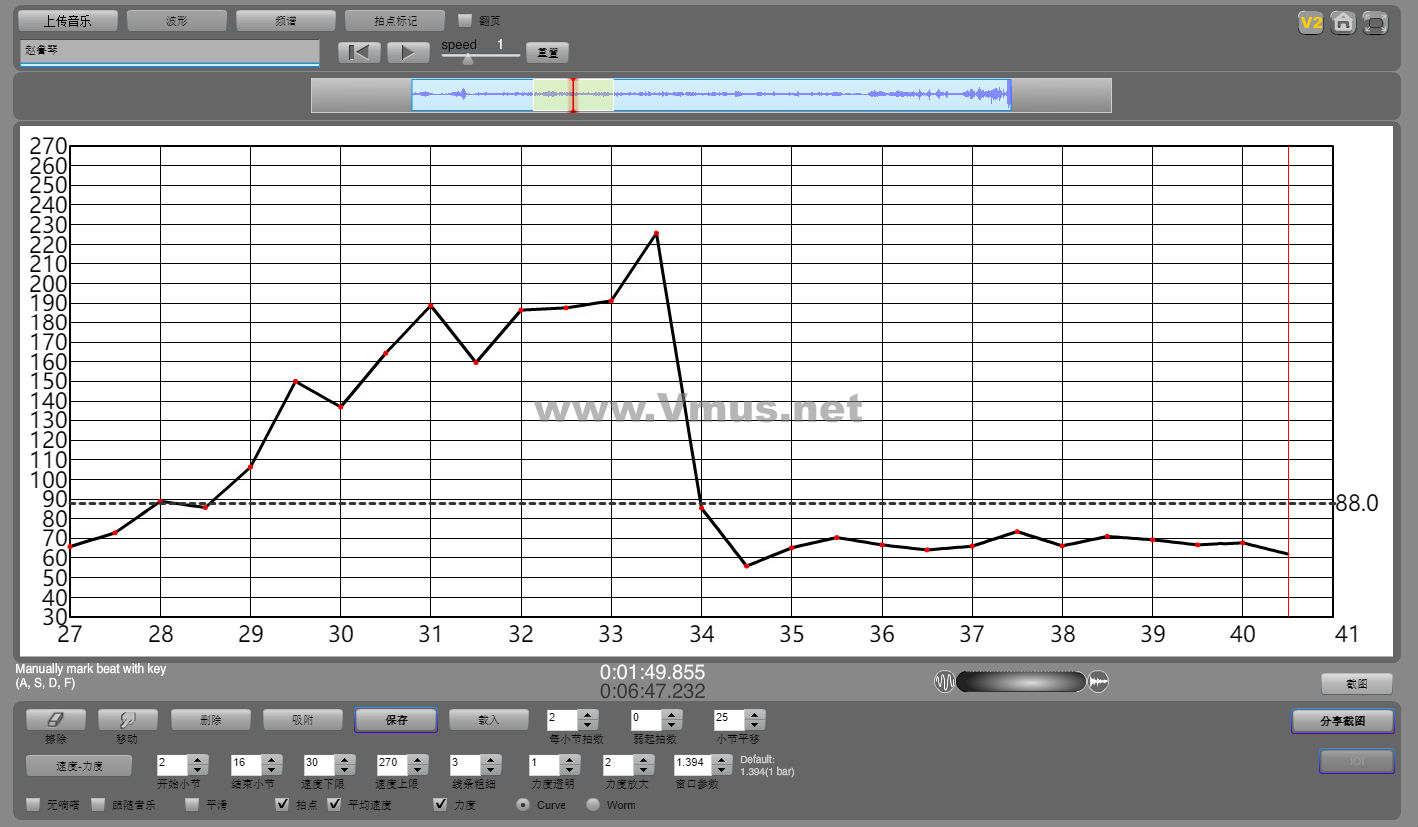Select the Worm radio option
The image size is (1418, 827).
[593, 804]
